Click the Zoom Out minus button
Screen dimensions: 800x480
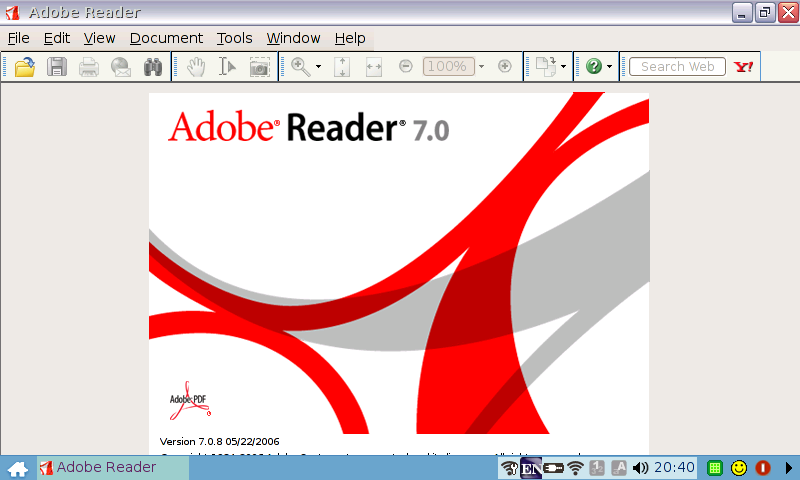[x=406, y=66]
